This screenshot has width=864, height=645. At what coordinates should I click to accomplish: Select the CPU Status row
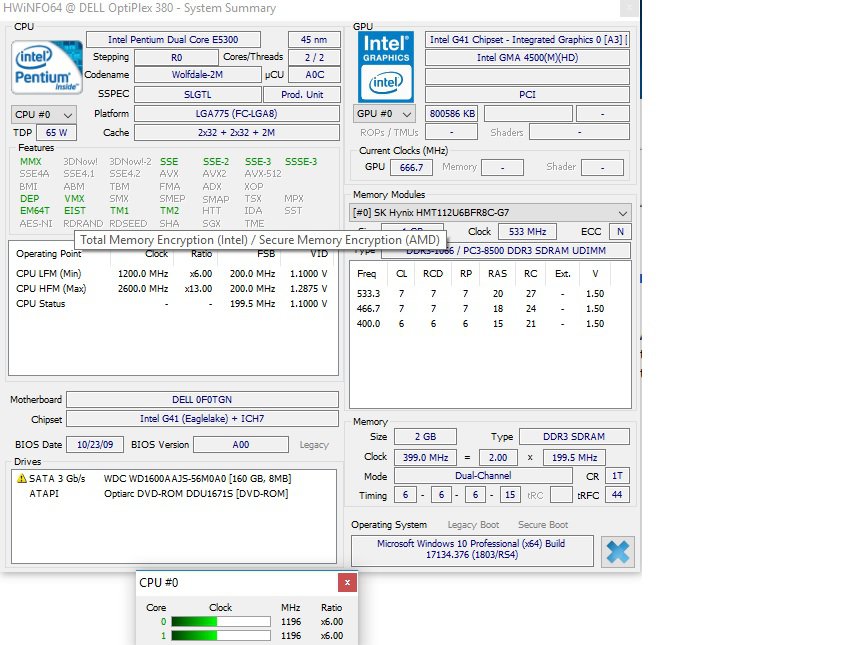click(172, 303)
